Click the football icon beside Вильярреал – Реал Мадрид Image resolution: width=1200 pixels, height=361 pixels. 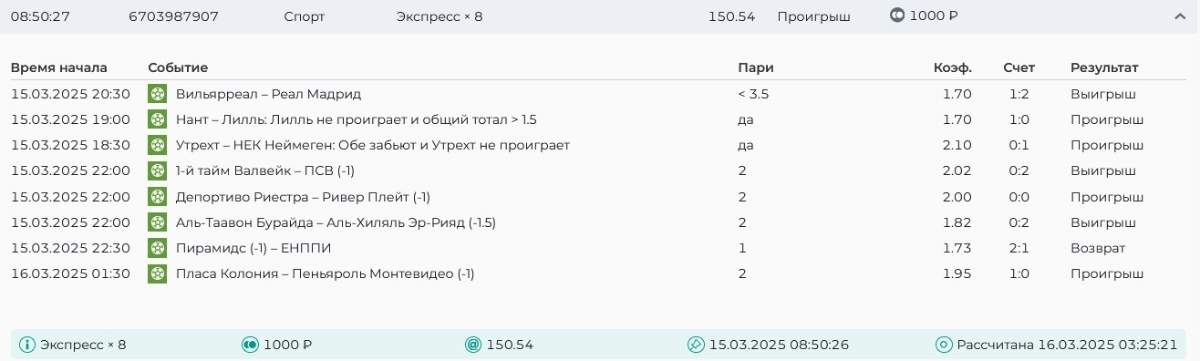[157, 94]
